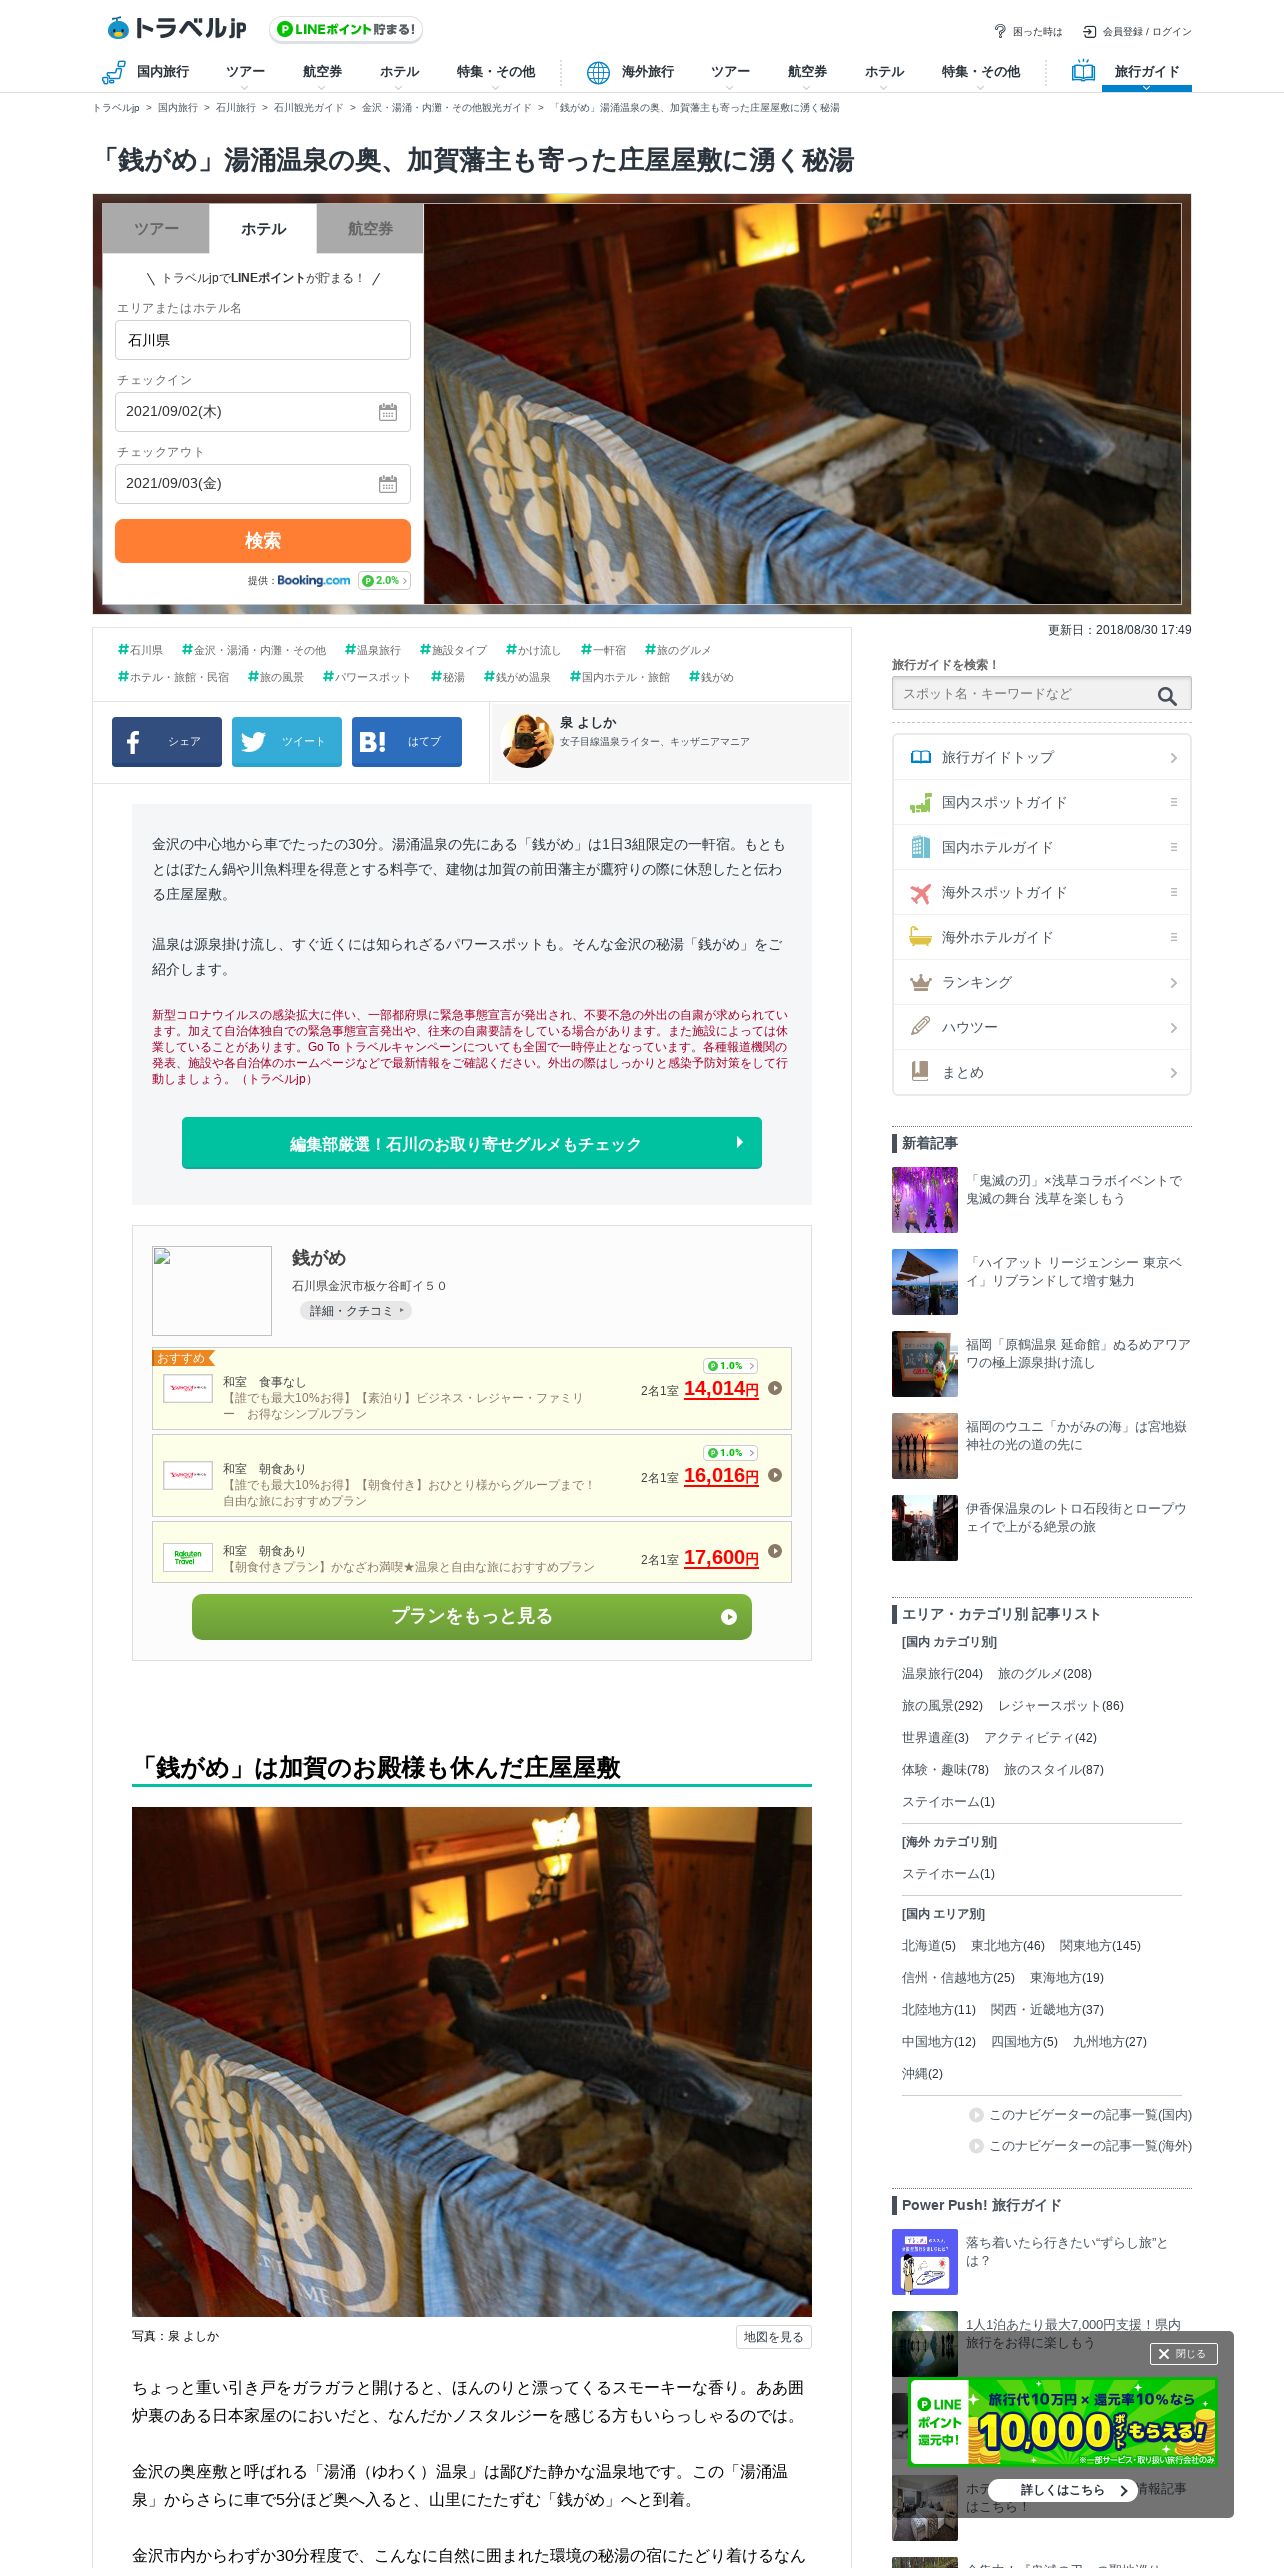The width and height of the screenshot is (1284, 2568).
Task: Click 温泉旅行(204) category link
Action: 942,1674
